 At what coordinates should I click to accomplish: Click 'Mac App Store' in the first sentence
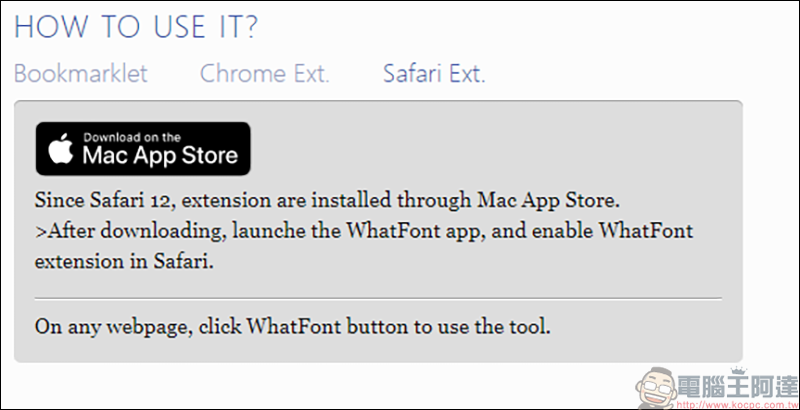(546, 201)
